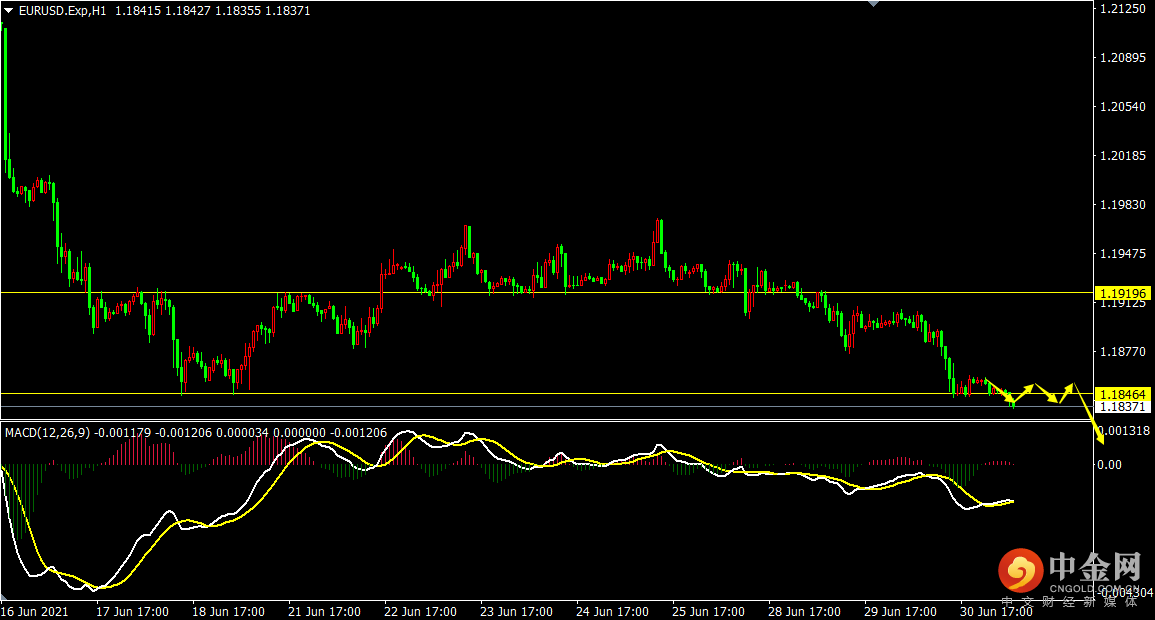Select the horizontal line at 1.19196

point(547,293)
